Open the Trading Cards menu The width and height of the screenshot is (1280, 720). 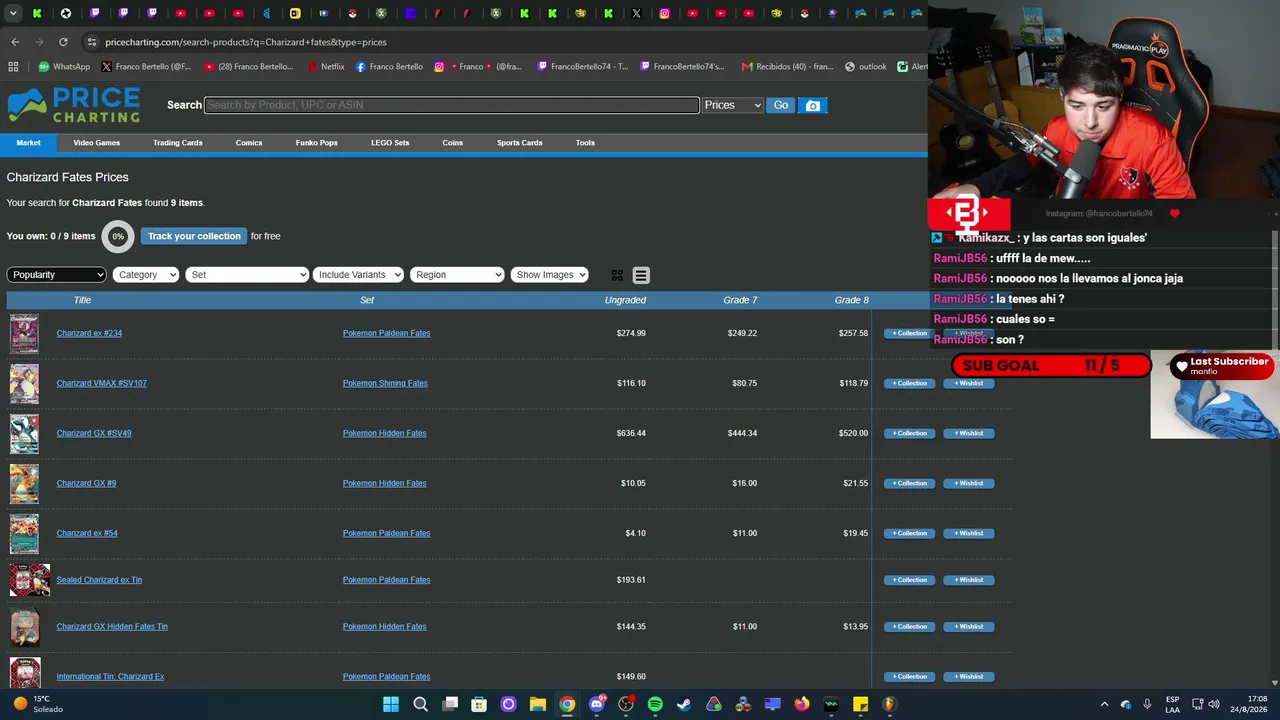click(178, 143)
